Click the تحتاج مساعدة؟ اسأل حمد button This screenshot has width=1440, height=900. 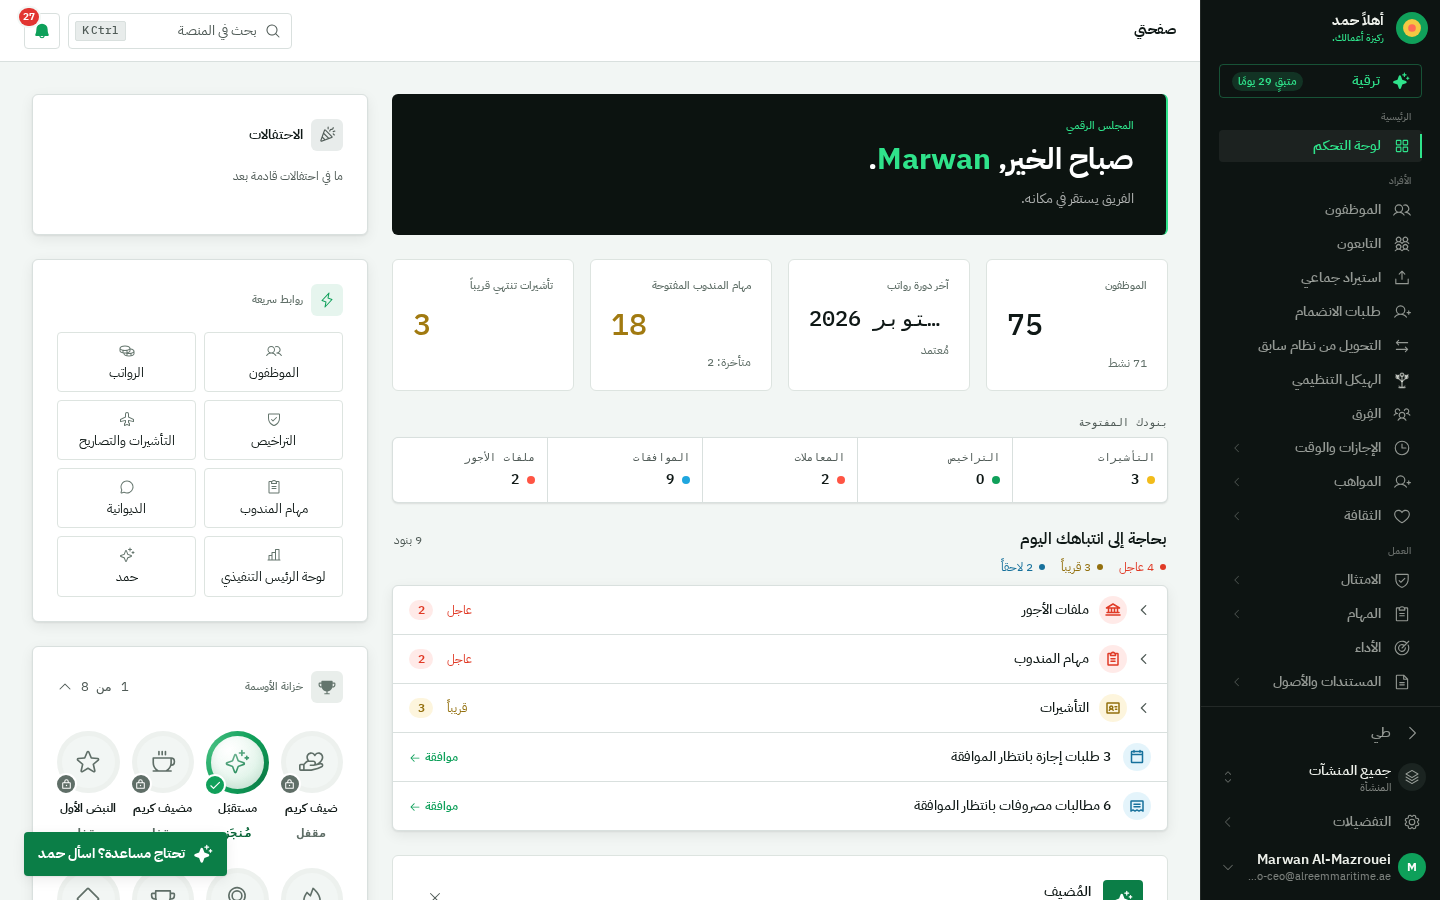(x=125, y=854)
